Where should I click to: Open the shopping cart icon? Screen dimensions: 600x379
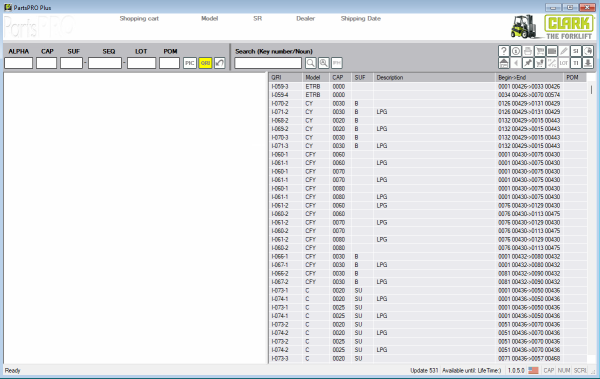point(540,51)
